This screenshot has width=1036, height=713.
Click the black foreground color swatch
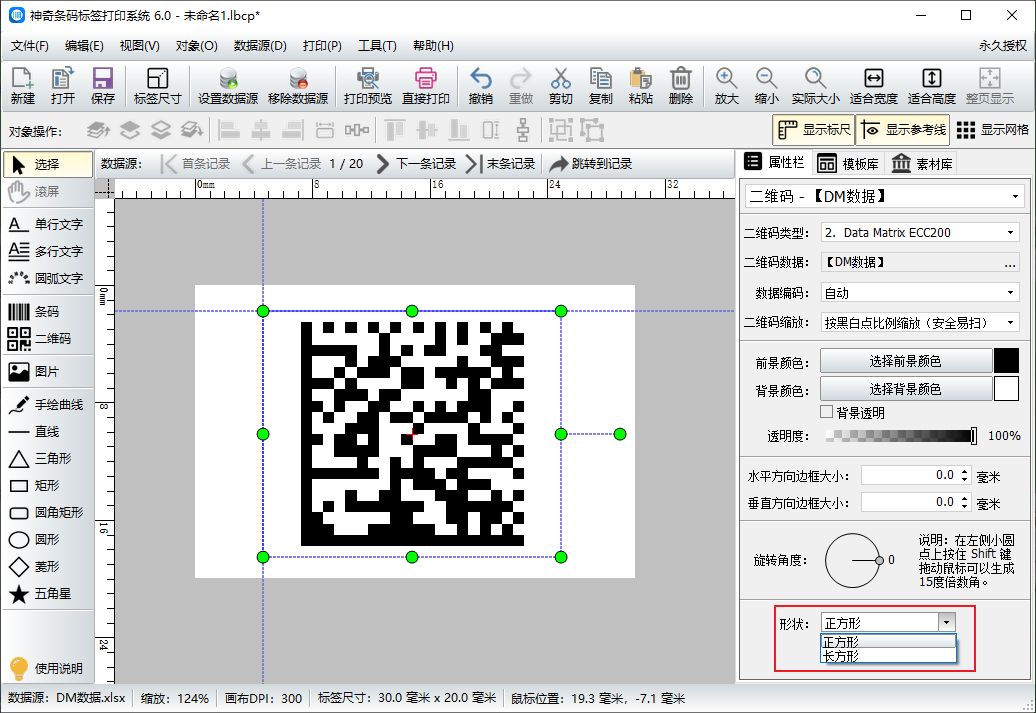[x=1006, y=361]
